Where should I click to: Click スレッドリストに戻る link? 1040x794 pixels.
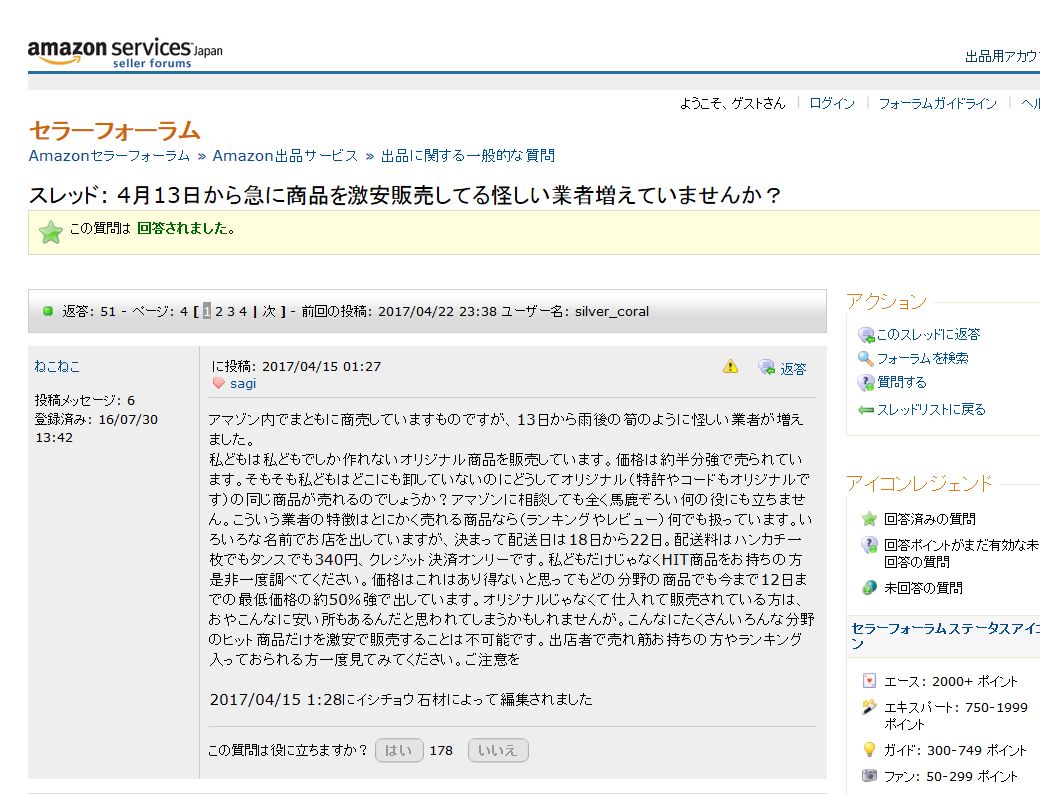pos(931,410)
